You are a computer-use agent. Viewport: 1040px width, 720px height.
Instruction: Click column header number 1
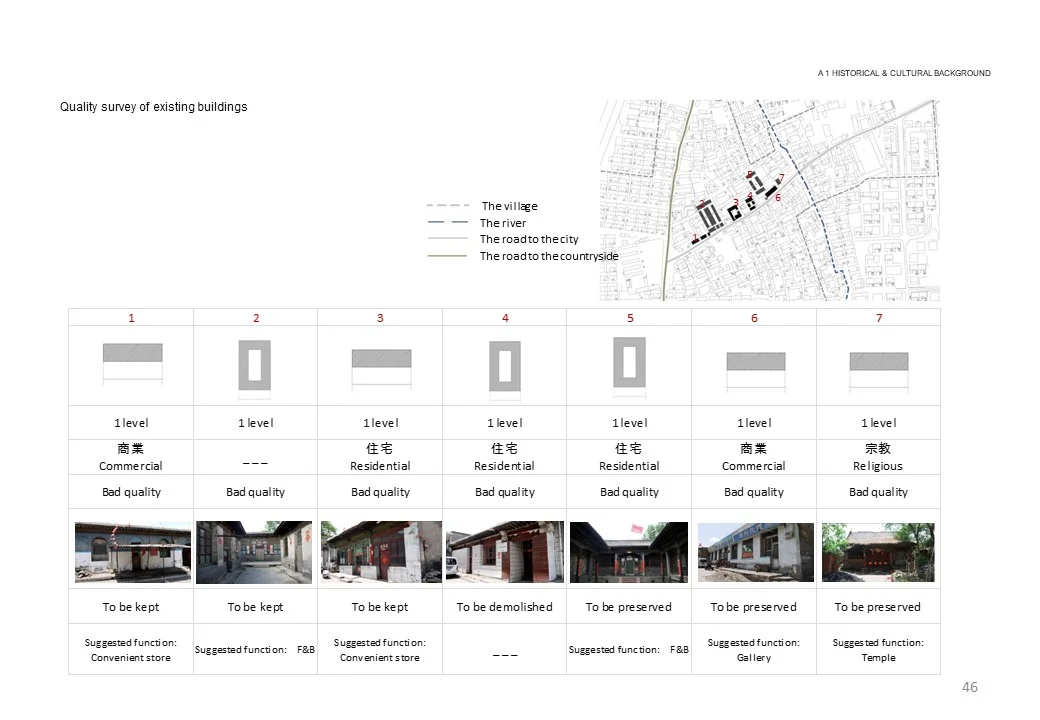pos(131,318)
